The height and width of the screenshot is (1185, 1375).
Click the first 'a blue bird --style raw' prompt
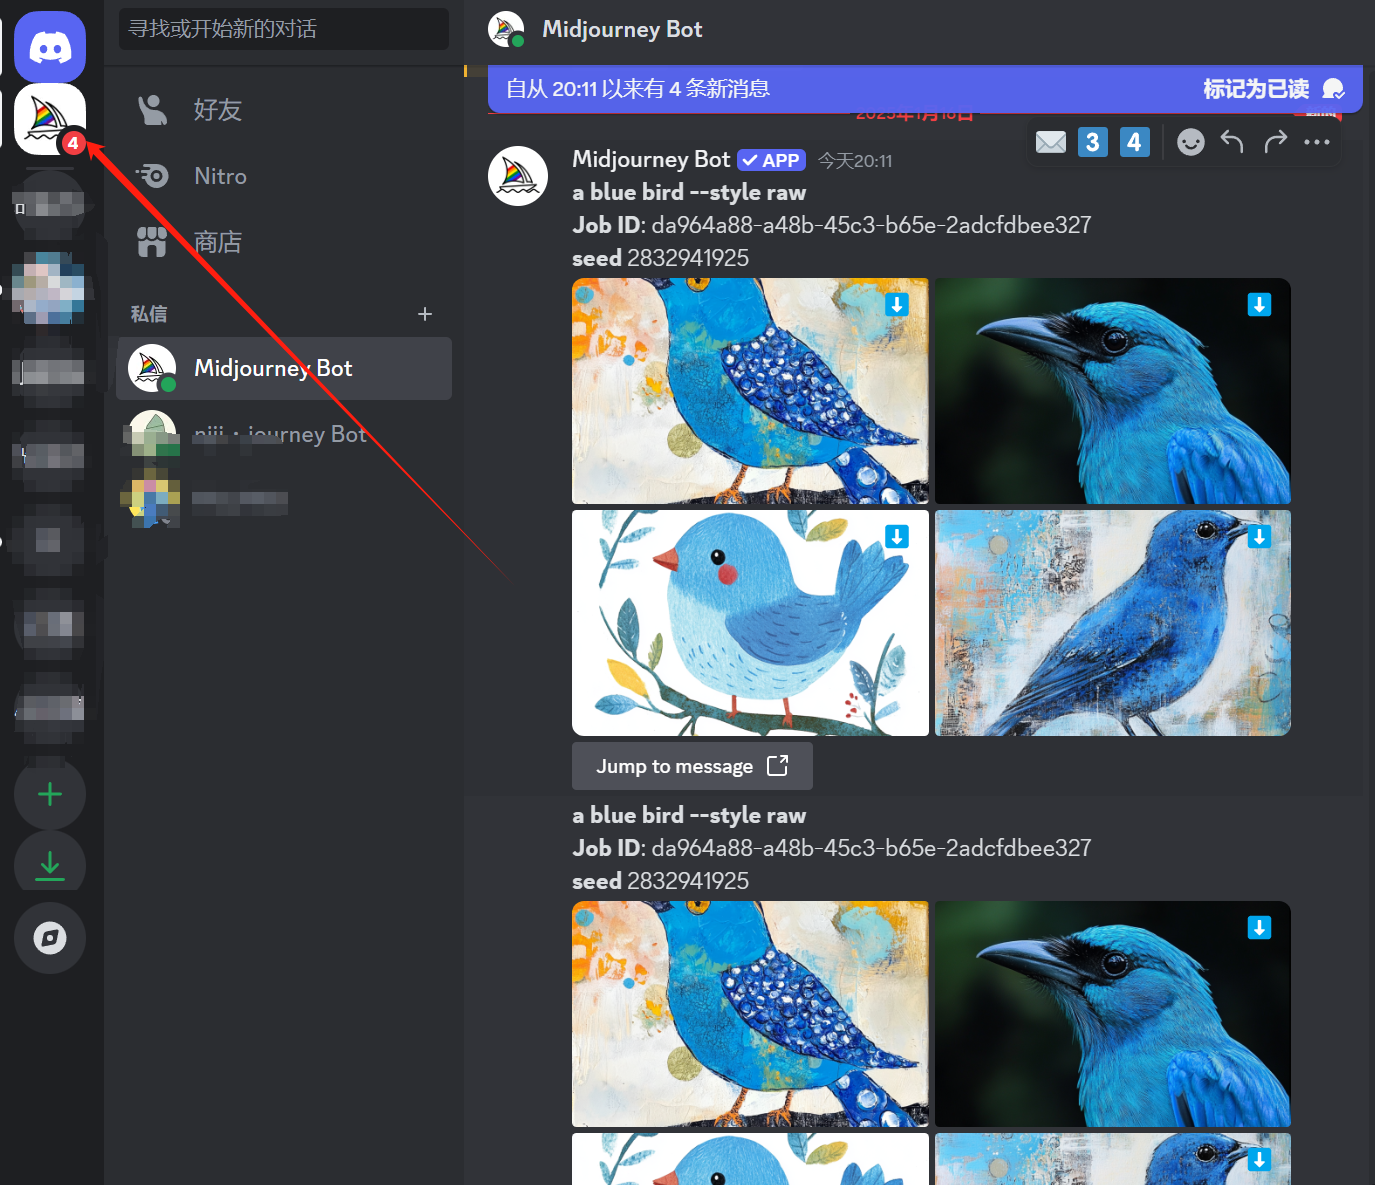tap(689, 192)
